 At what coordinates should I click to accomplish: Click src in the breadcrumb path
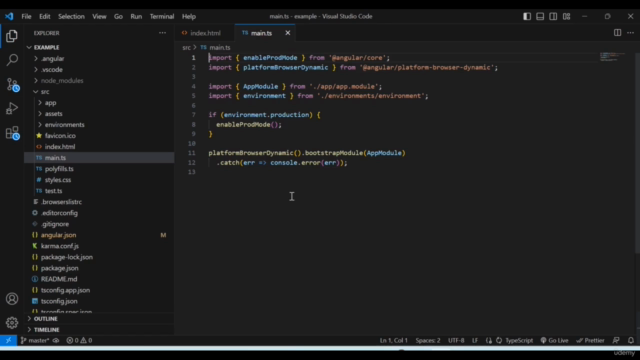[x=186, y=47]
